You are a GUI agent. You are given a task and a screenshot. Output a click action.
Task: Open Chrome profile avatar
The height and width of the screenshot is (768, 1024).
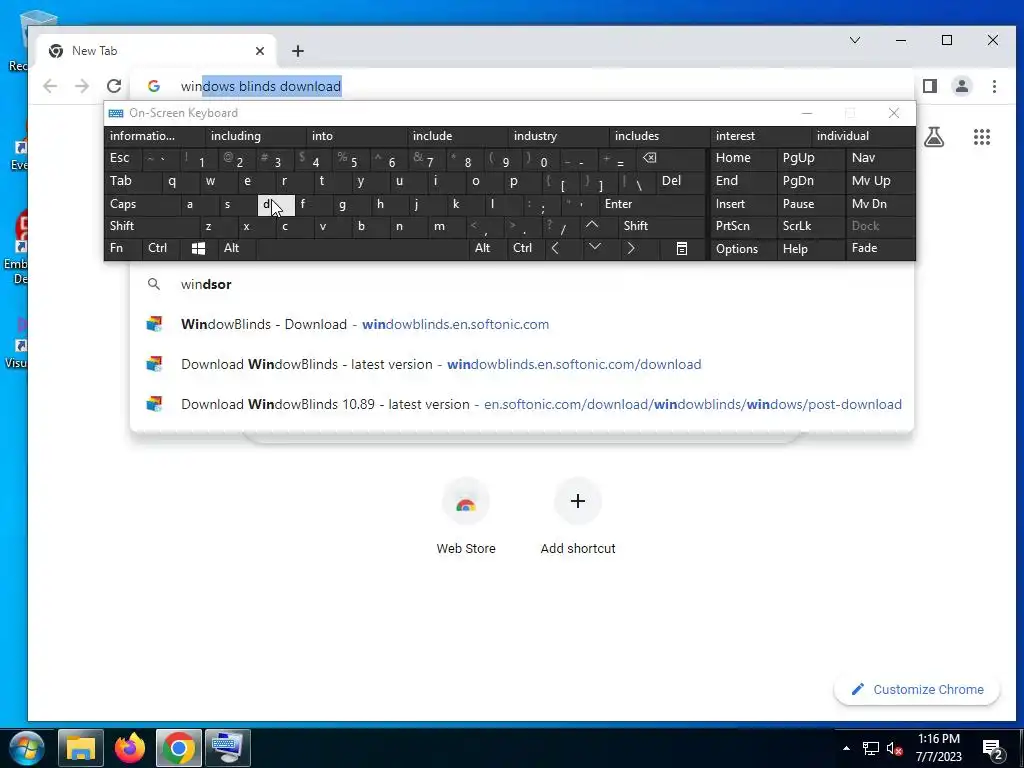pyautogui.click(x=962, y=86)
